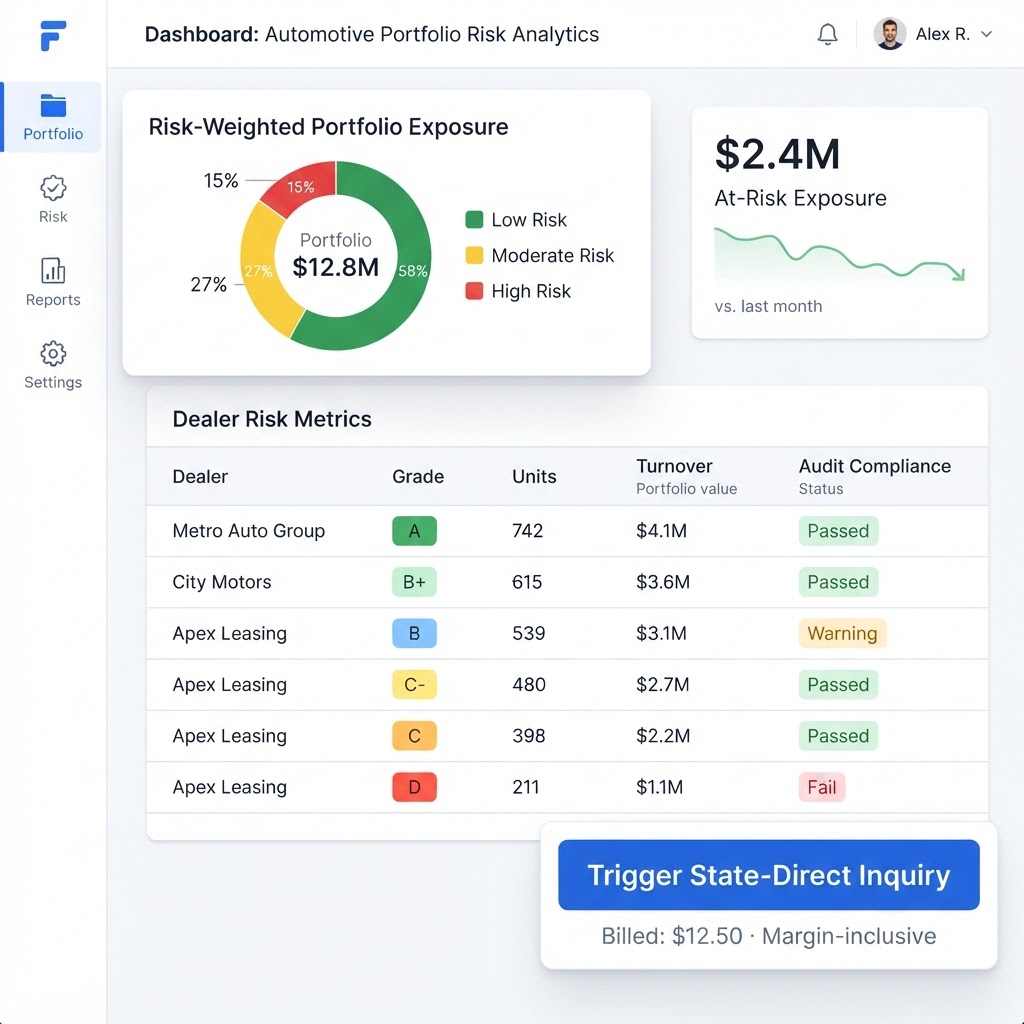1024x1024 pixels.
Task: Click Risk-Weighted Portfolio Exposure title
Action: [328, 127]
